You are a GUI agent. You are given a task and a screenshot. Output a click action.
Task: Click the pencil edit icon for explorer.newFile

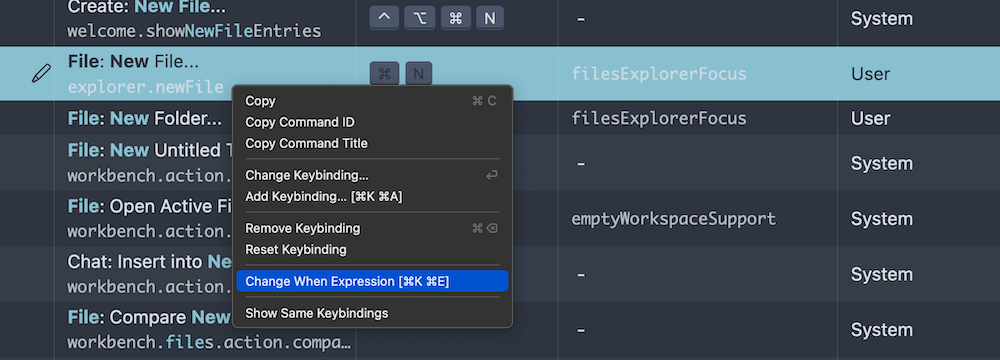41,73
